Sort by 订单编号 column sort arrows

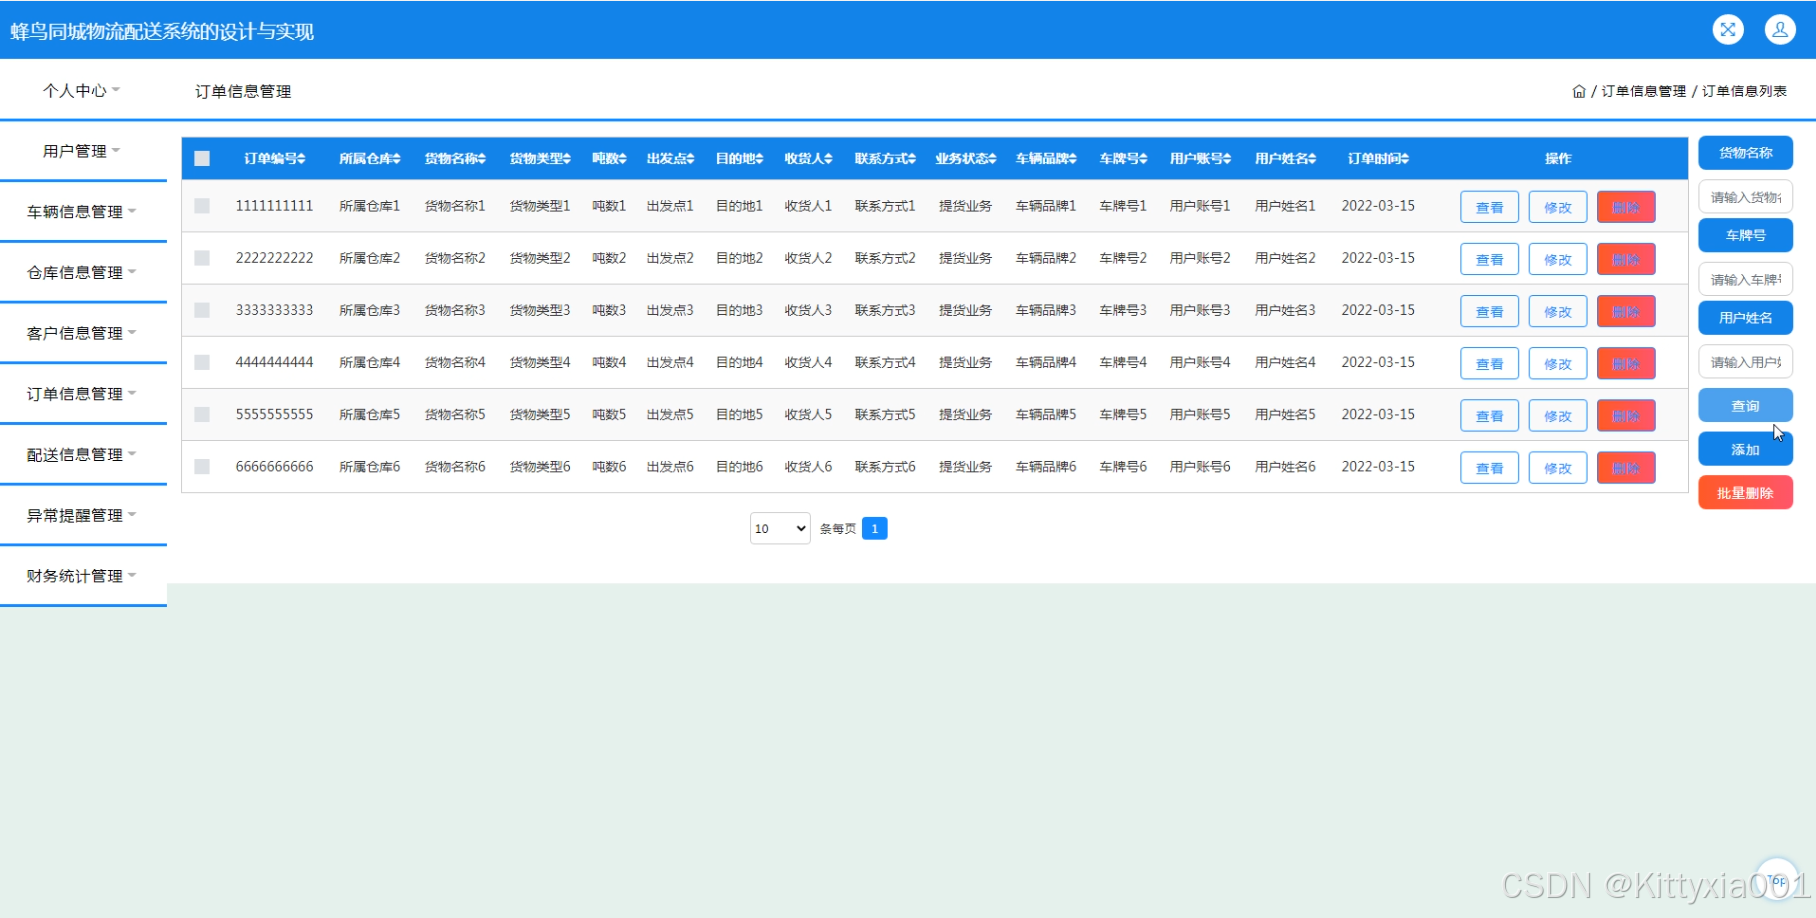click(301, 159)
